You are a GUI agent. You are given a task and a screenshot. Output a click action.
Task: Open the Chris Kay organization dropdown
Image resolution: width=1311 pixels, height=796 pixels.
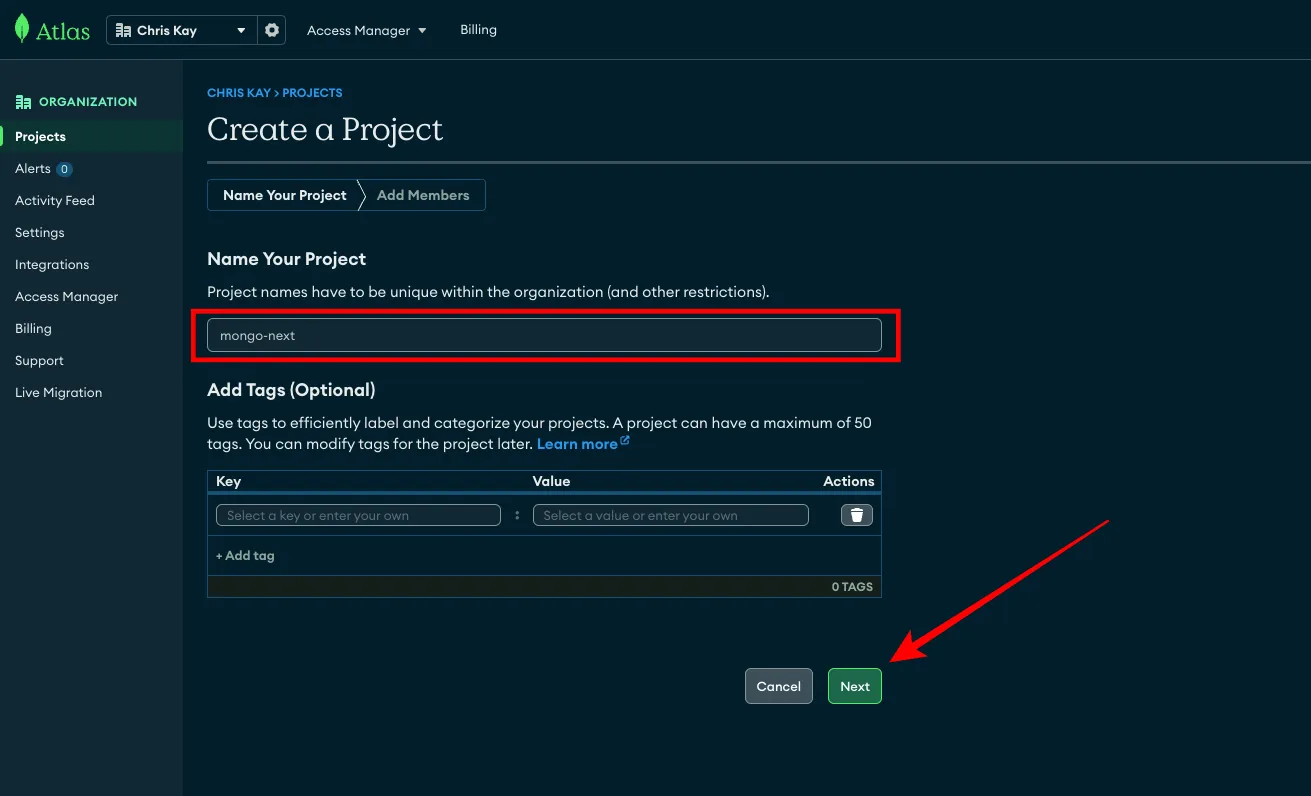pyautogui.click(x=182, y=30)
